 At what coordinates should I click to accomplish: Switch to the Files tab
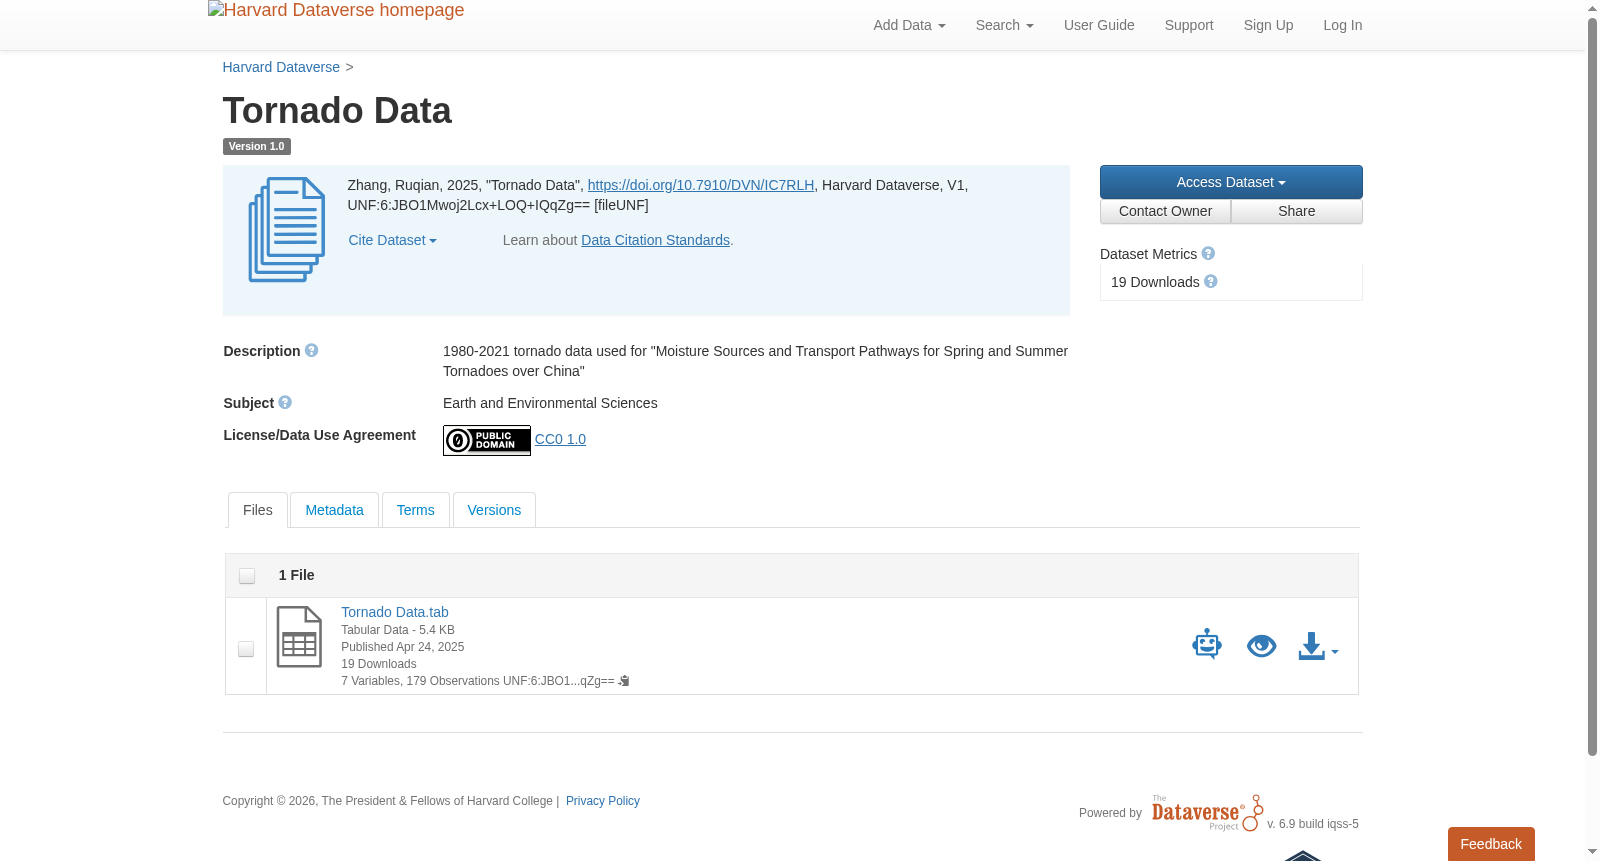coord(258,510)
